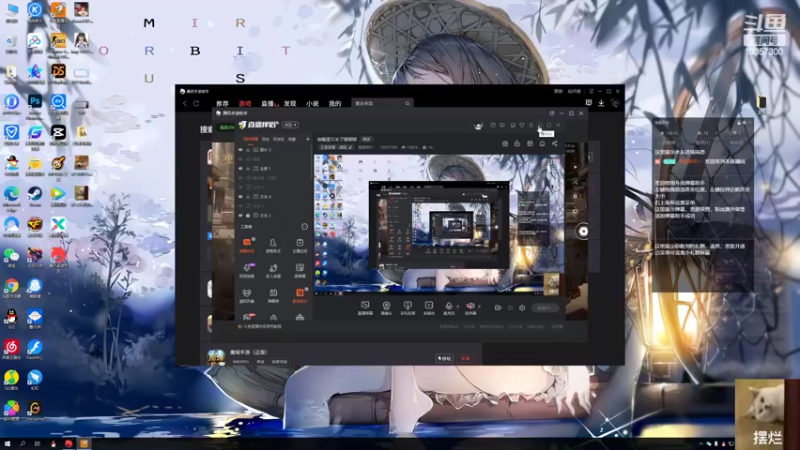Open the NetEase Cloud Music desktop shortcut

tap(11, 349)
